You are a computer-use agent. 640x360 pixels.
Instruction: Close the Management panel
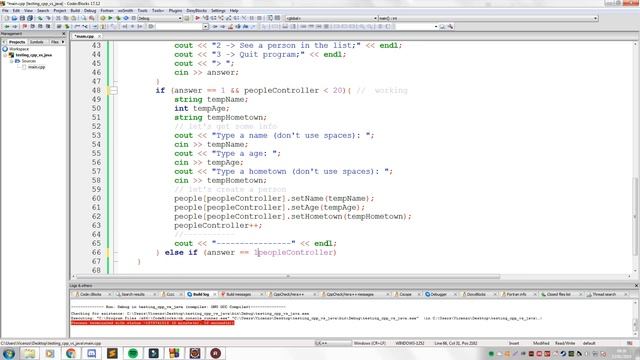(63, 34)
